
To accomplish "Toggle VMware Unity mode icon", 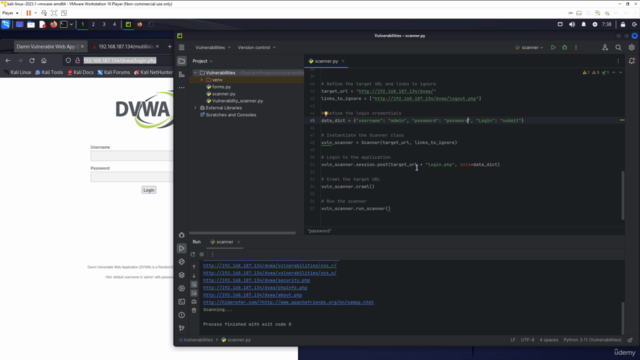I will (x=64, y=13).
